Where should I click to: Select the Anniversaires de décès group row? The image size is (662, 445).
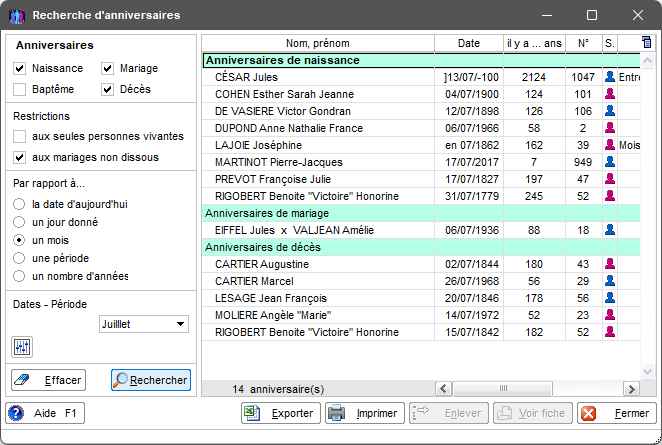(421, 247)
